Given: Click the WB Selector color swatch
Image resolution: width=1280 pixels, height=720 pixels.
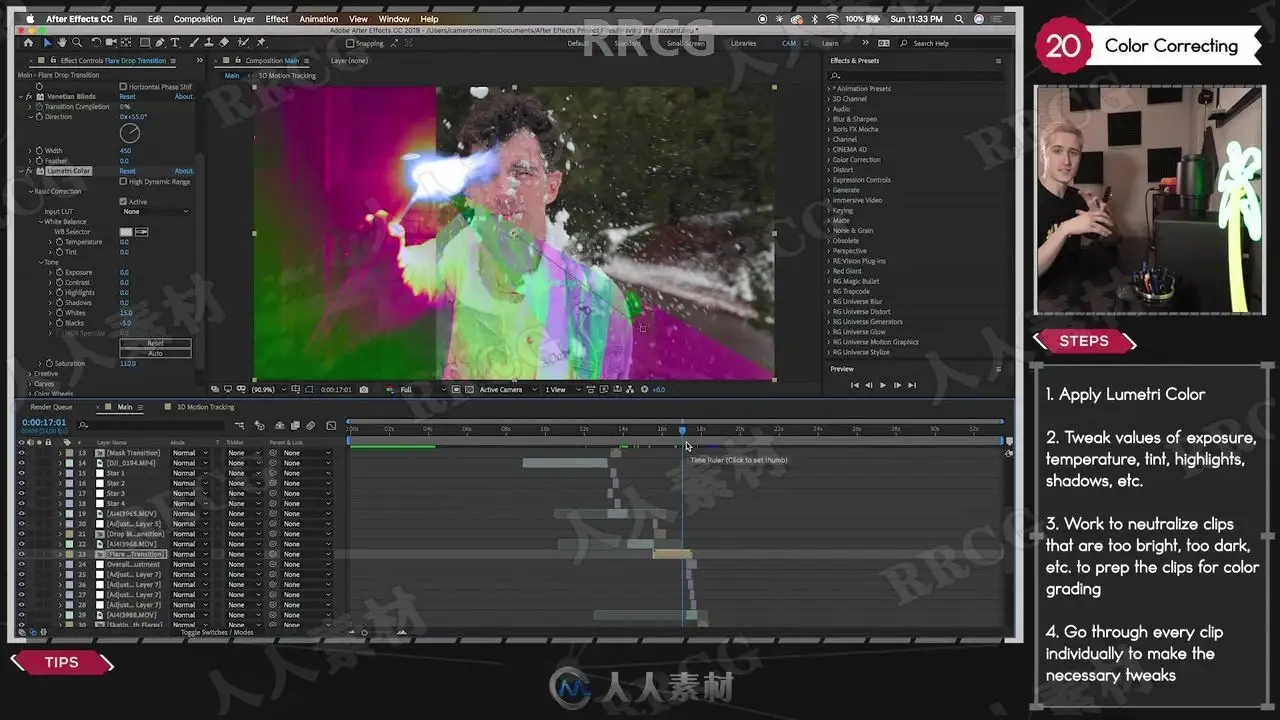Looking at the screenshot, I should (126, 232).
